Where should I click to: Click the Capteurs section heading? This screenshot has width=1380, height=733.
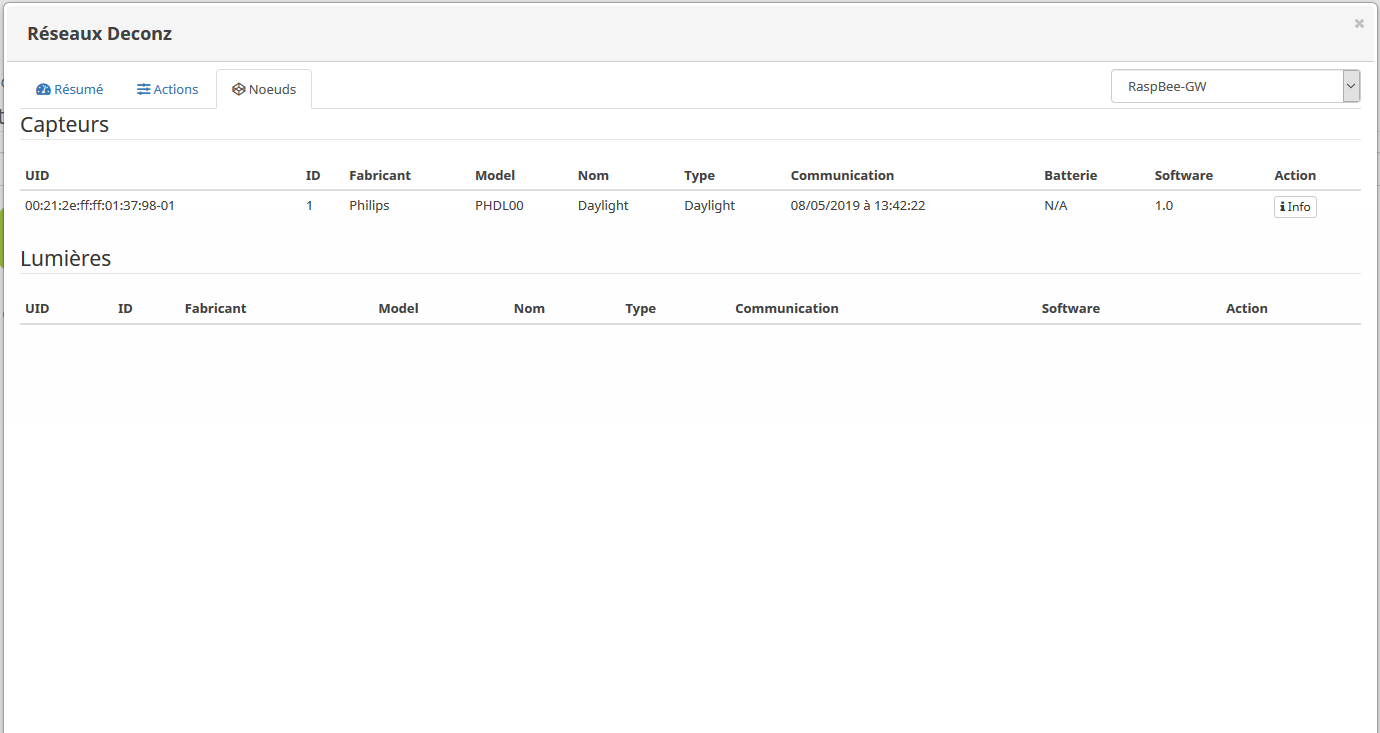[x=65, y=125]
